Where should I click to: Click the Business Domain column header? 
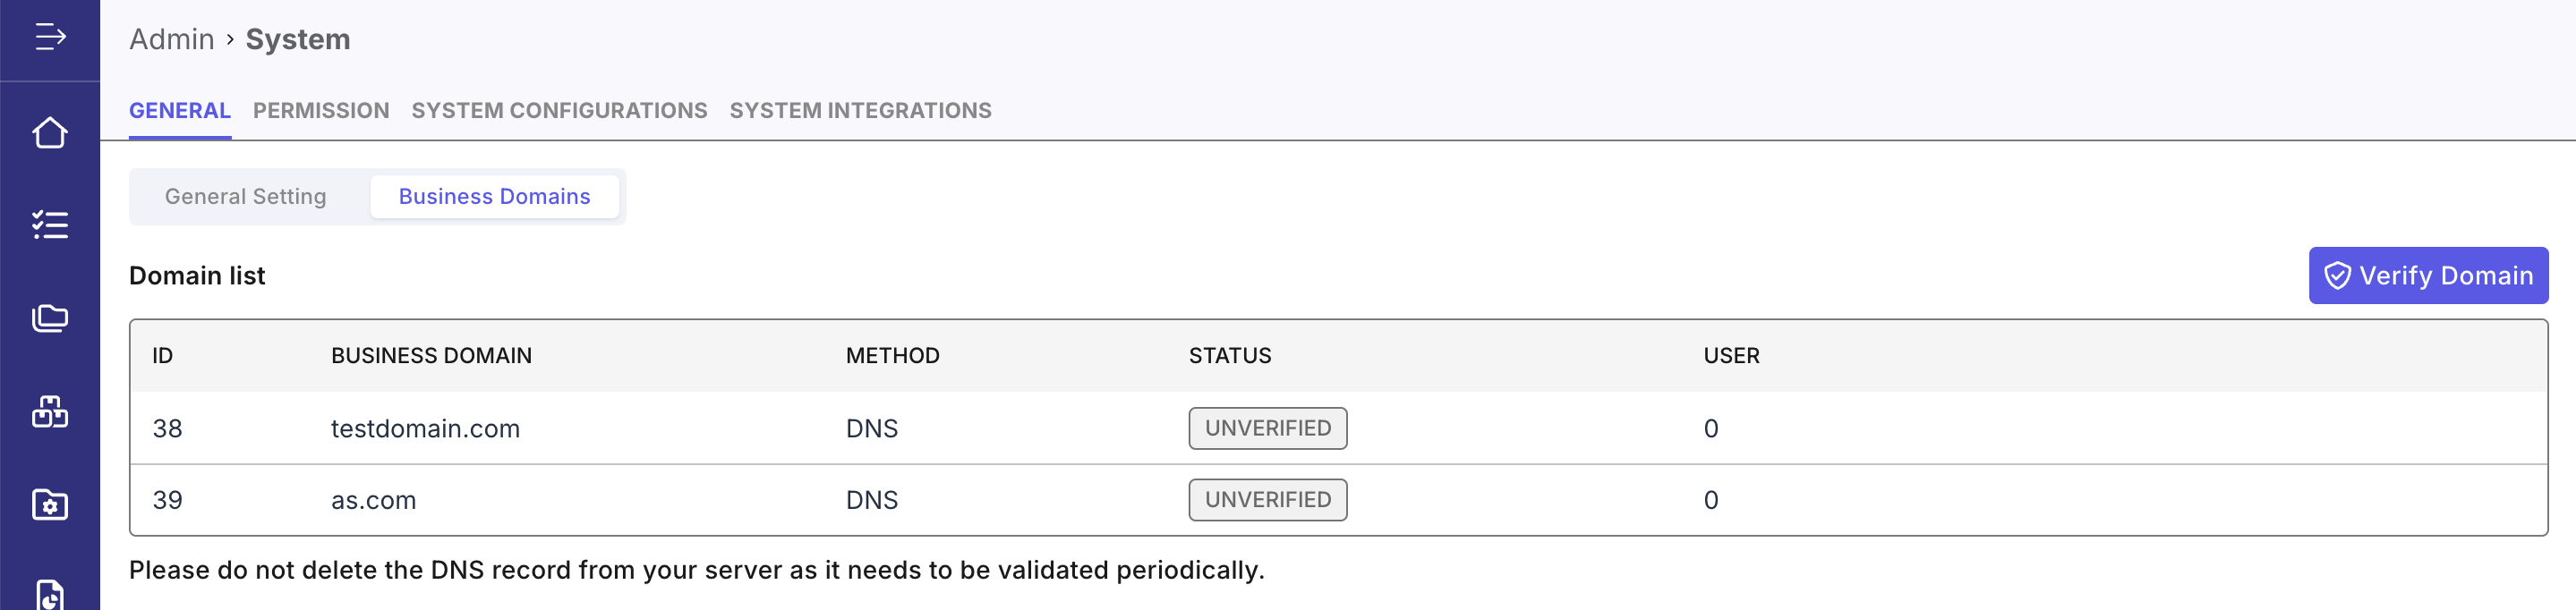click(431, 356)
